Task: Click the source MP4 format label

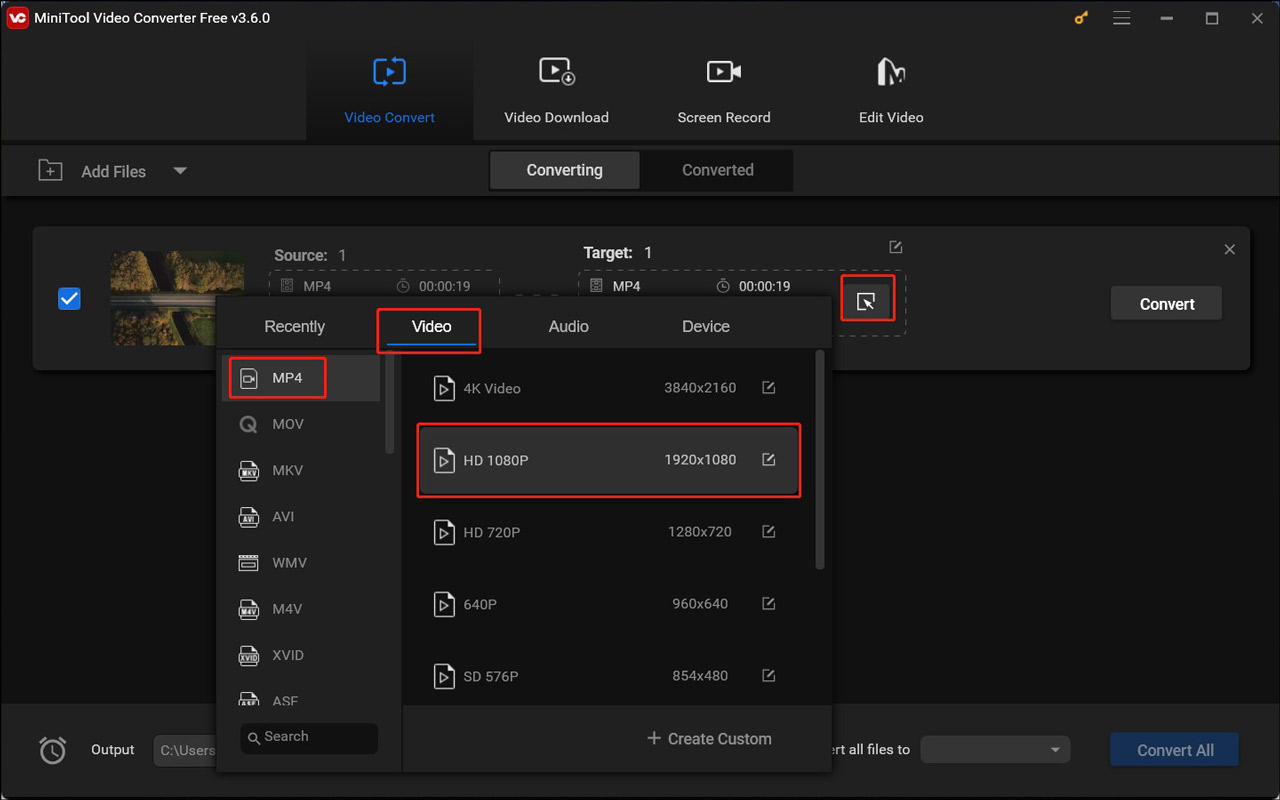Action: tap(317, 286)
